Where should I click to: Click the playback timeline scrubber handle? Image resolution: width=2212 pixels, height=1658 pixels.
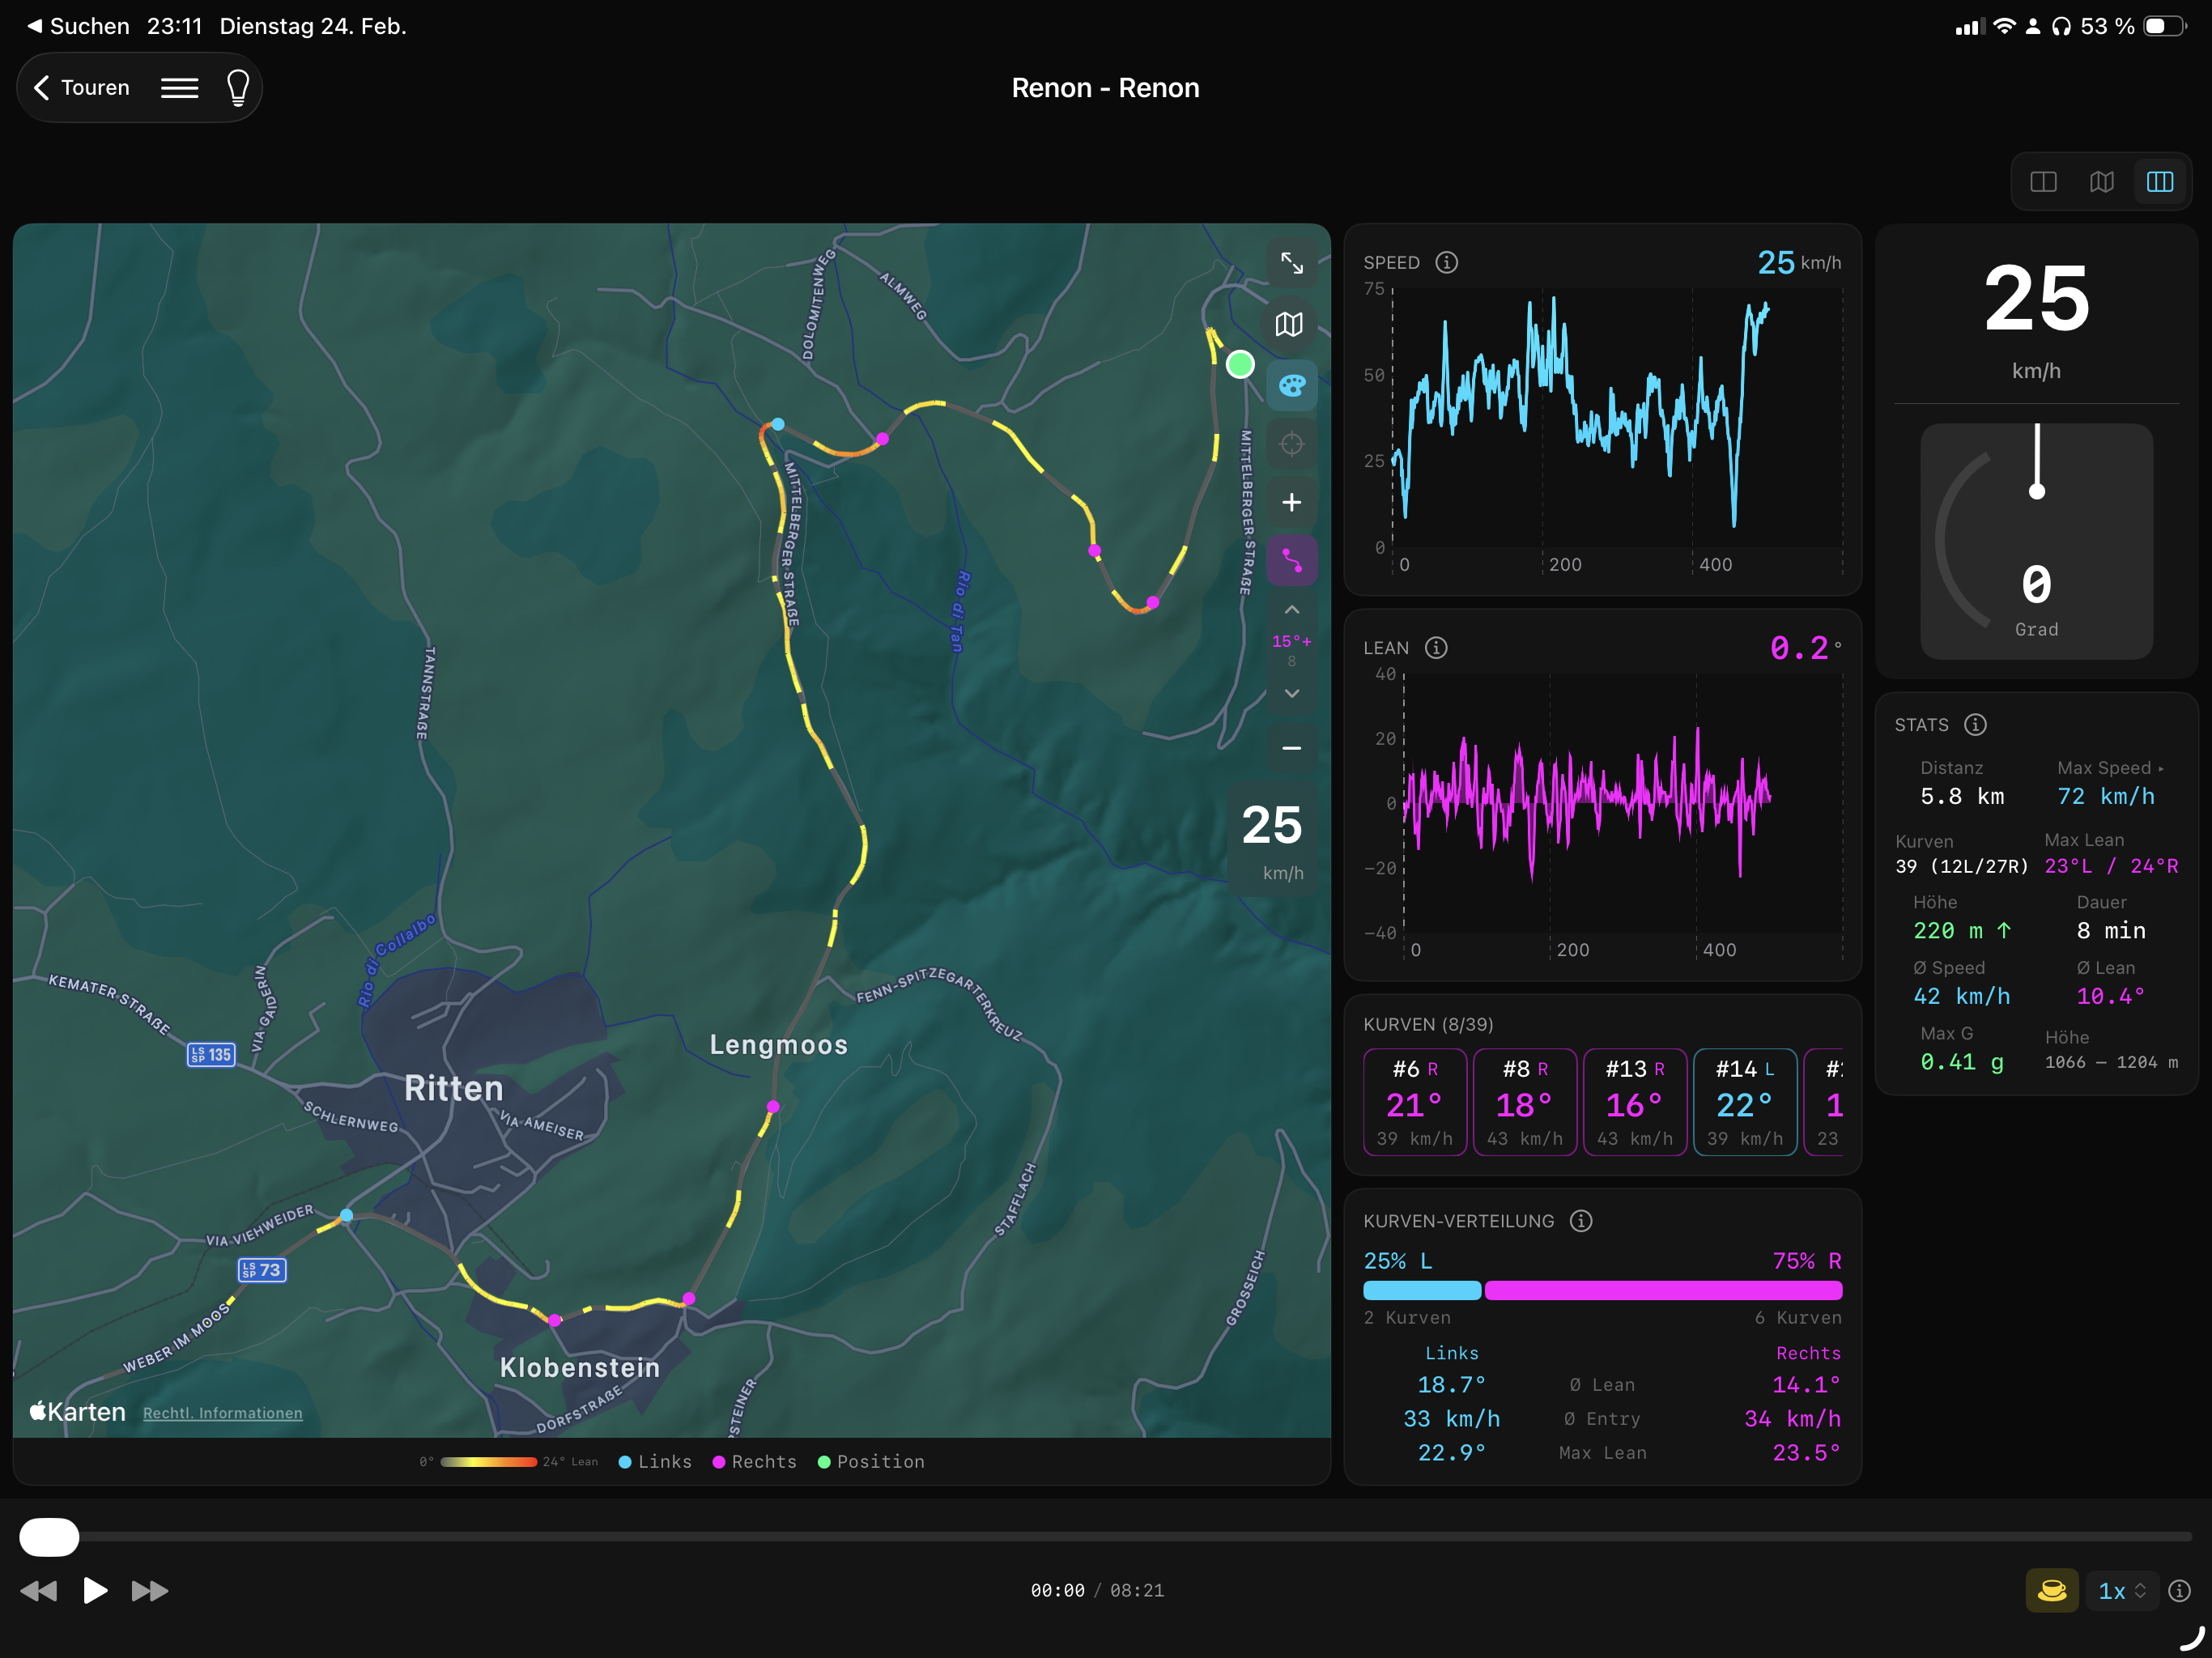[x=49, y=1536]
